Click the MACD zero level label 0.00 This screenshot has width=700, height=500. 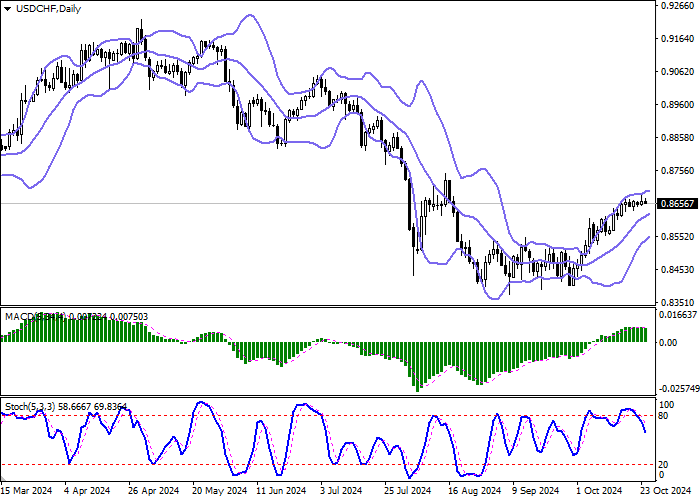click(x=668, y=343)
